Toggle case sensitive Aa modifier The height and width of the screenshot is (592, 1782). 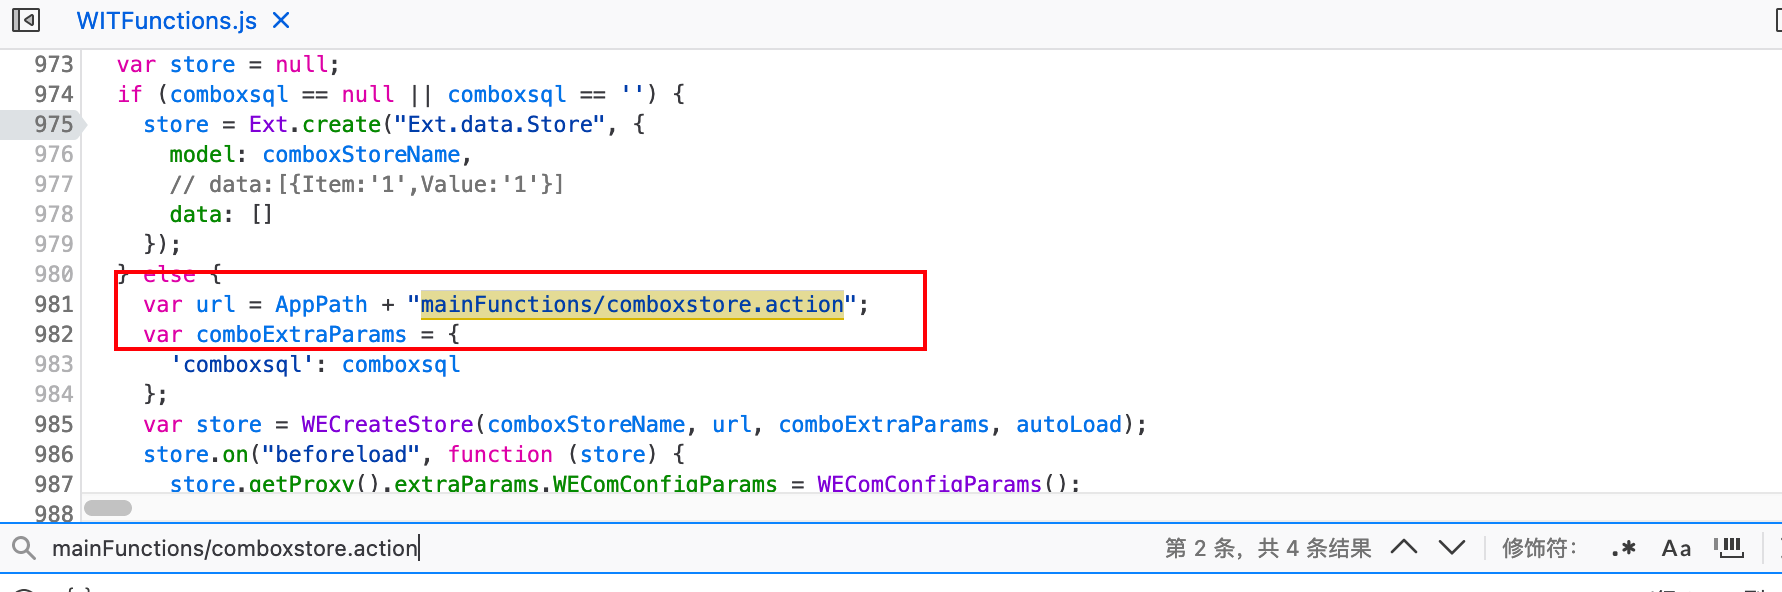coord(1676,548)
